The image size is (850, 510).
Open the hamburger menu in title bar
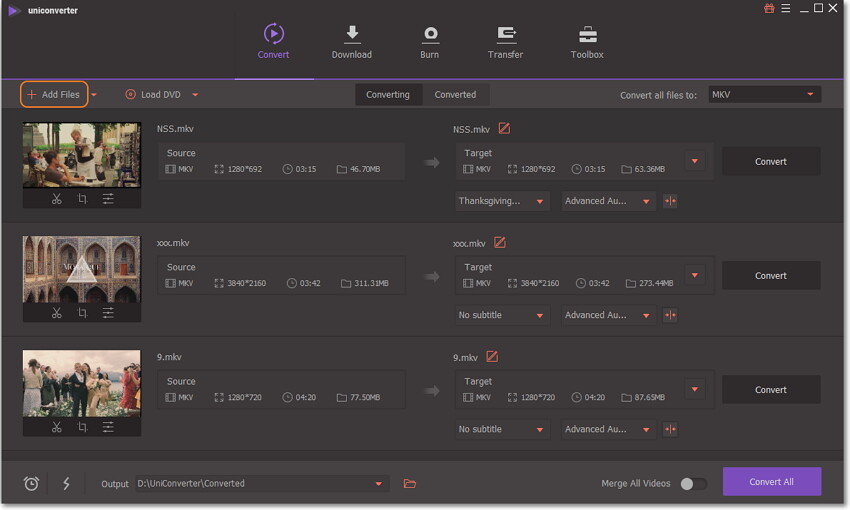pyautogui.click(x=785, y=8)
